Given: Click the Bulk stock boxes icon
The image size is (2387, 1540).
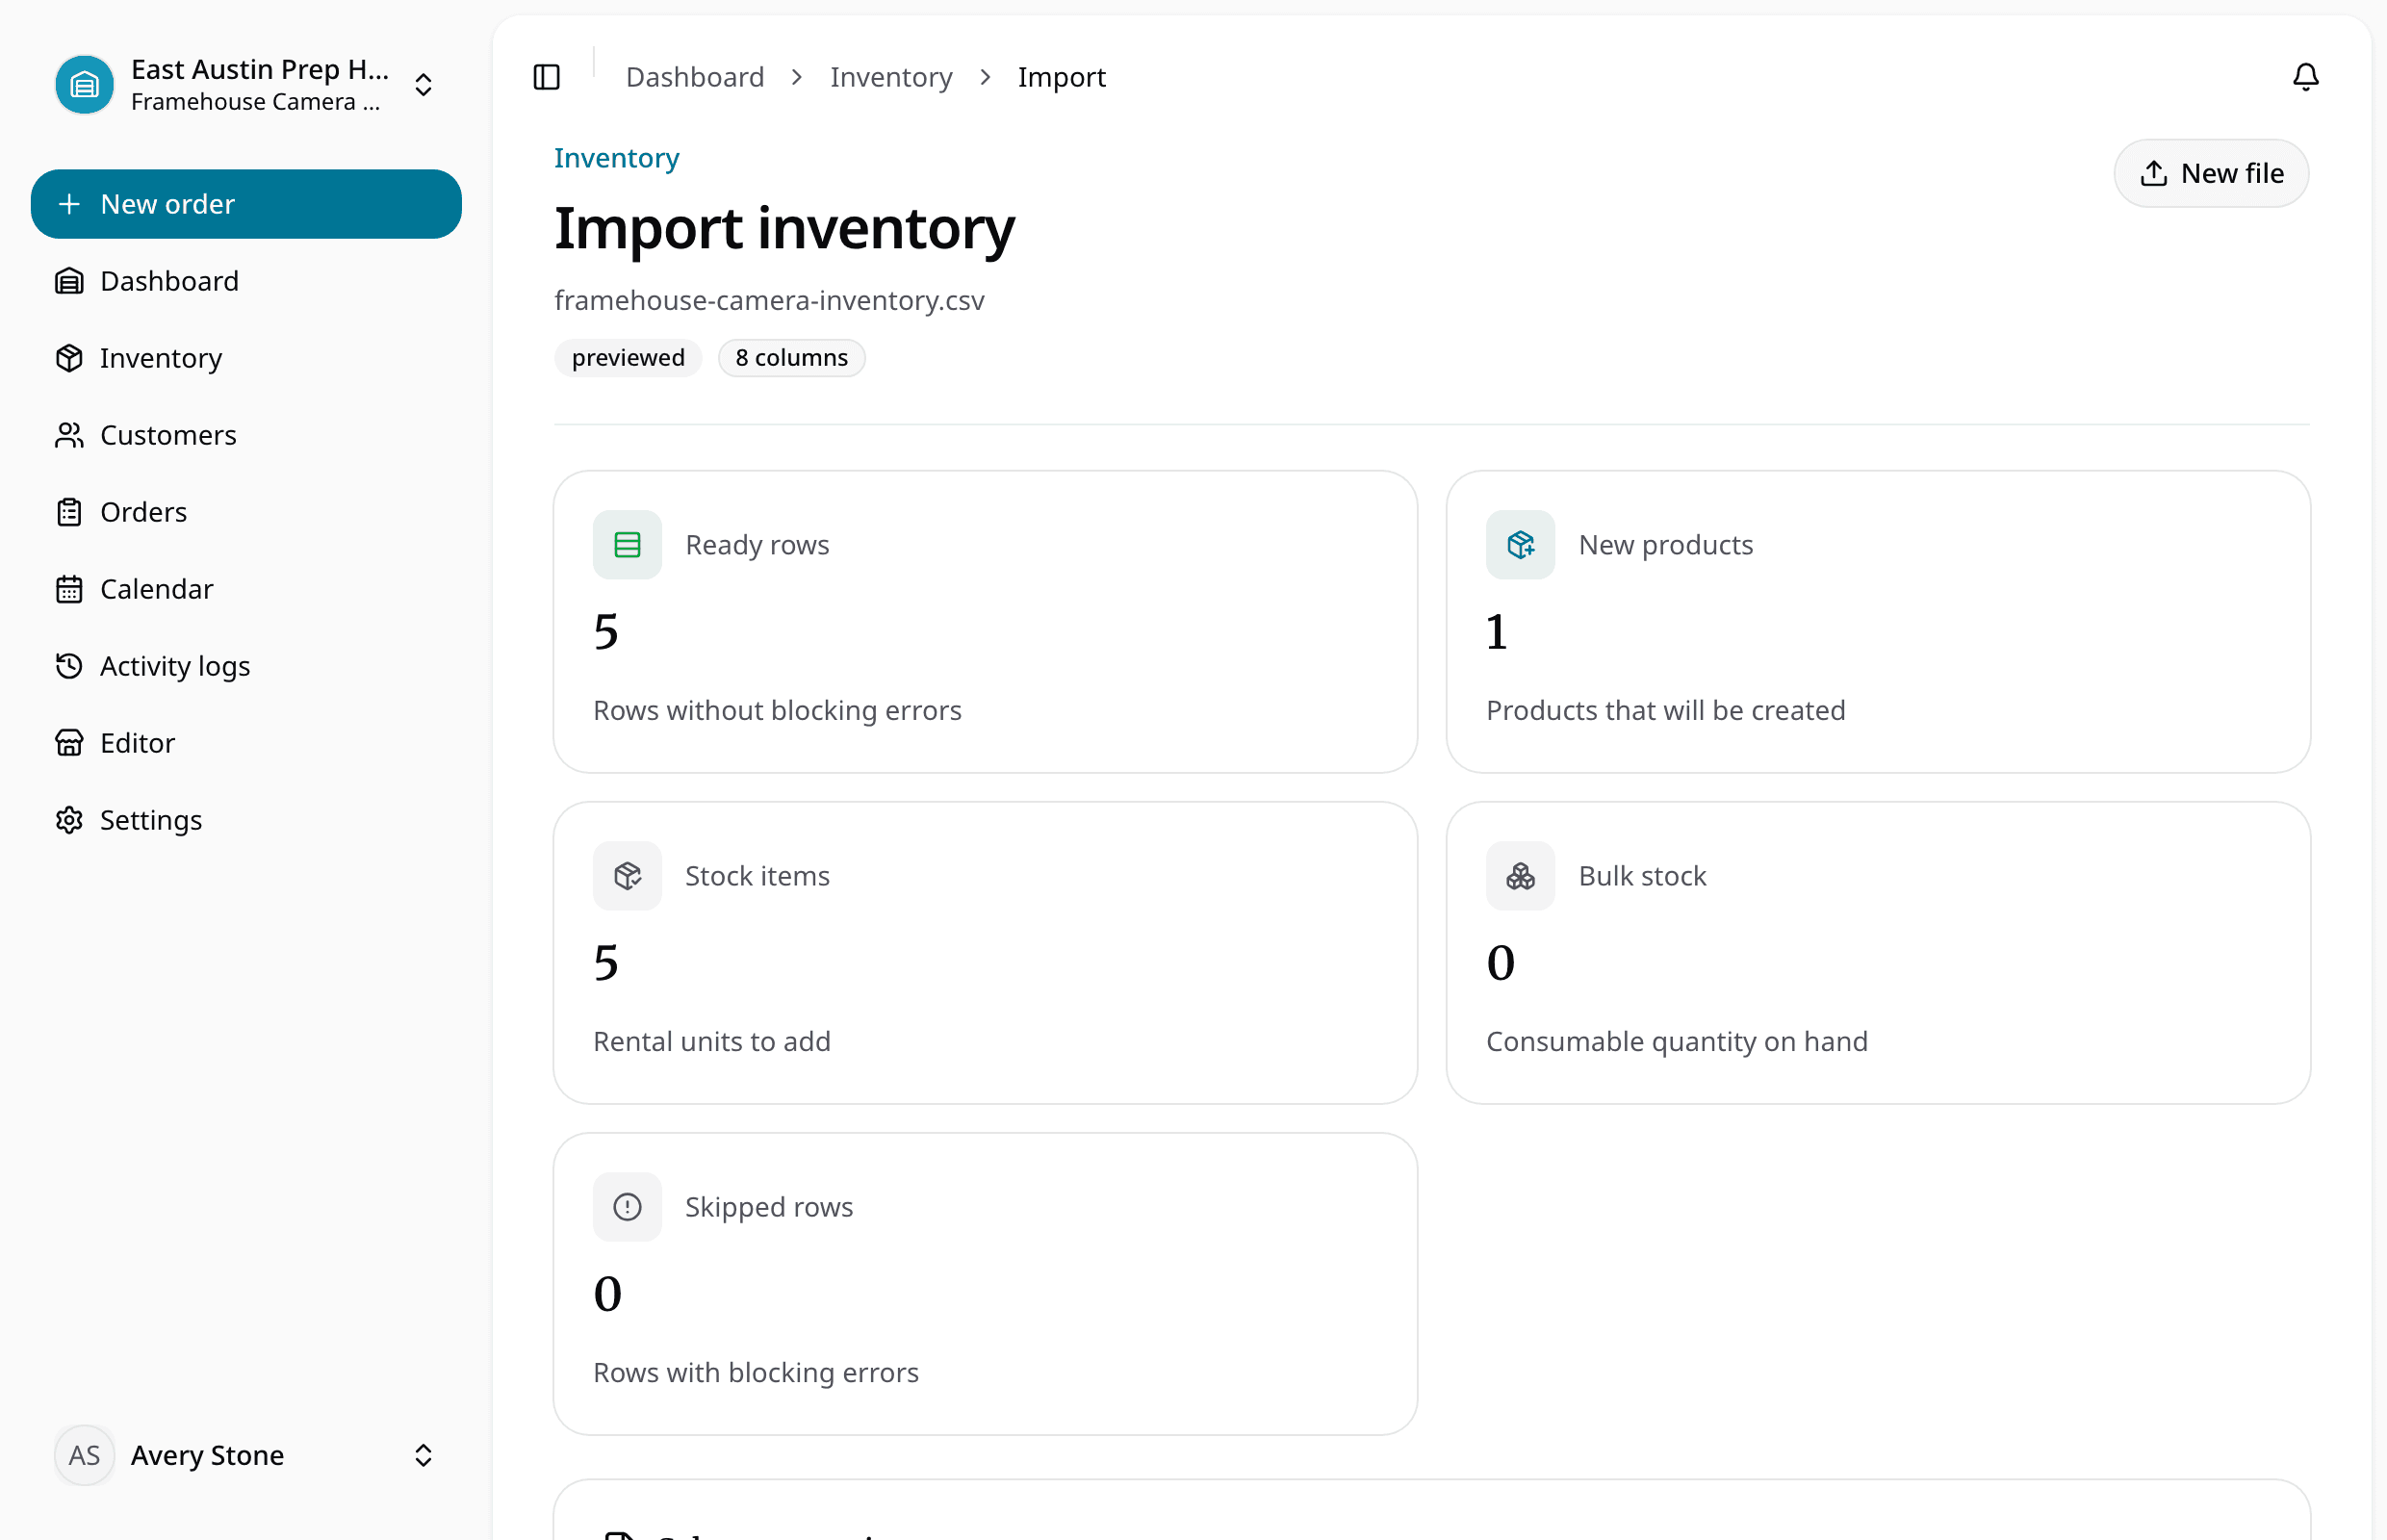Looking at the screenshot, I should [1520, 876].
